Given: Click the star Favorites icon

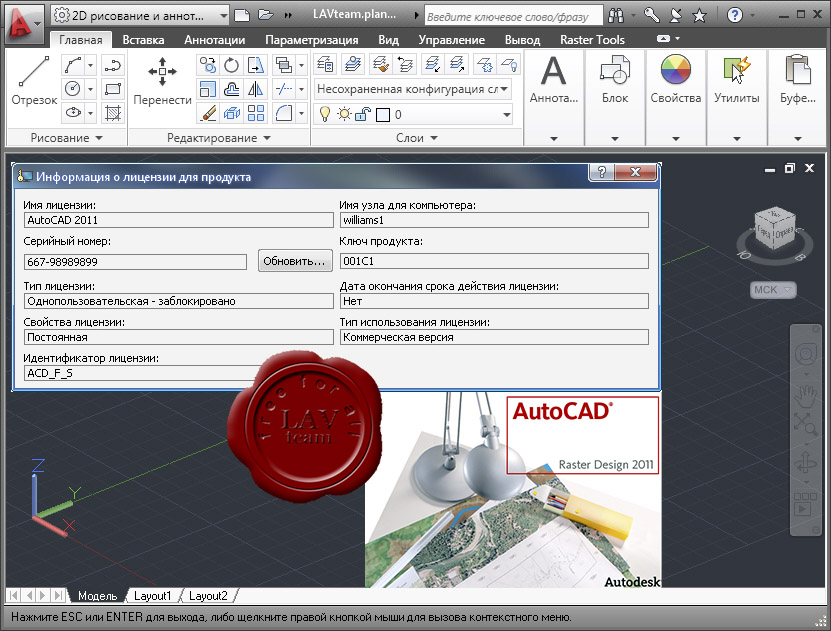Looking at the screenshot, I should pyautogui.click(x=700, y=15).
